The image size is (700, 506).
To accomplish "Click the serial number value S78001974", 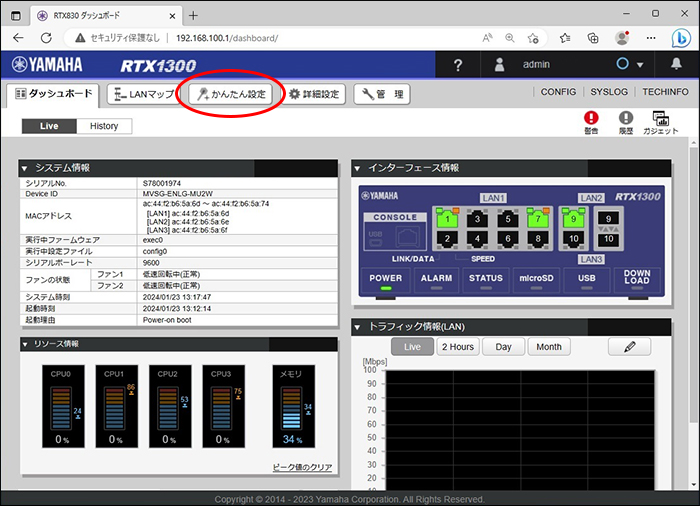I will [x=162, y=184].
